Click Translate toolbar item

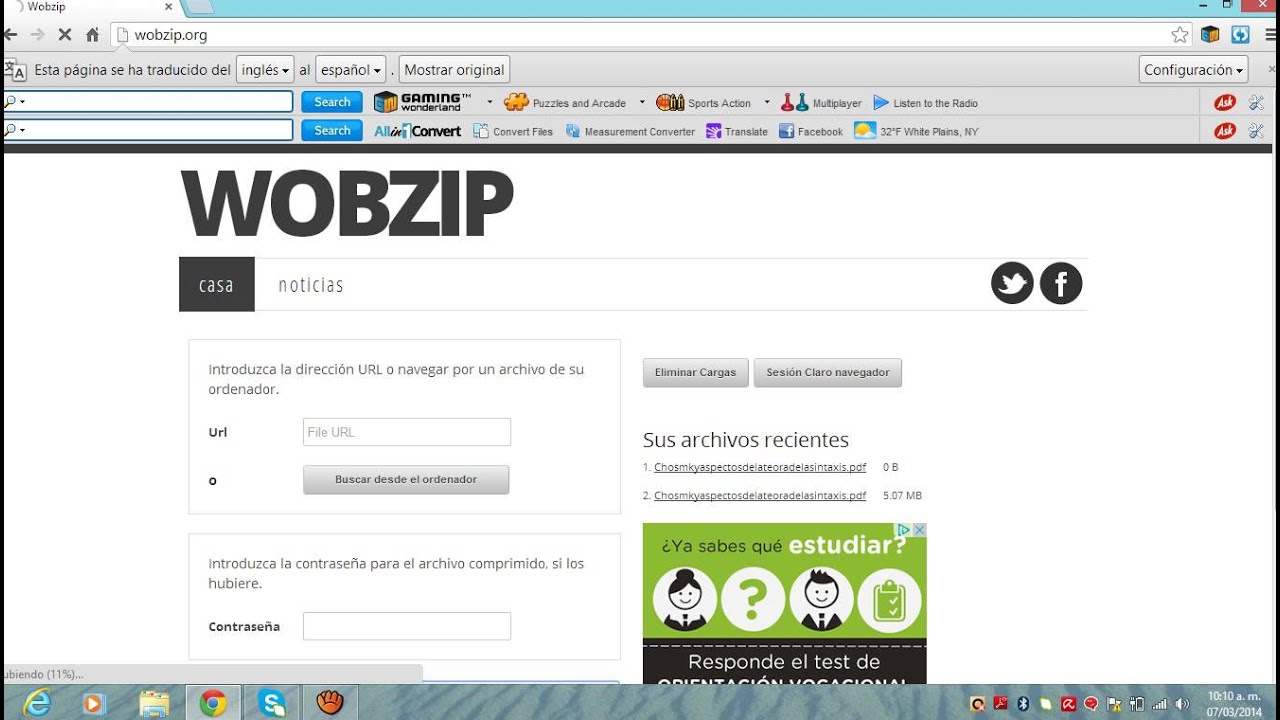tap(737, 131)
